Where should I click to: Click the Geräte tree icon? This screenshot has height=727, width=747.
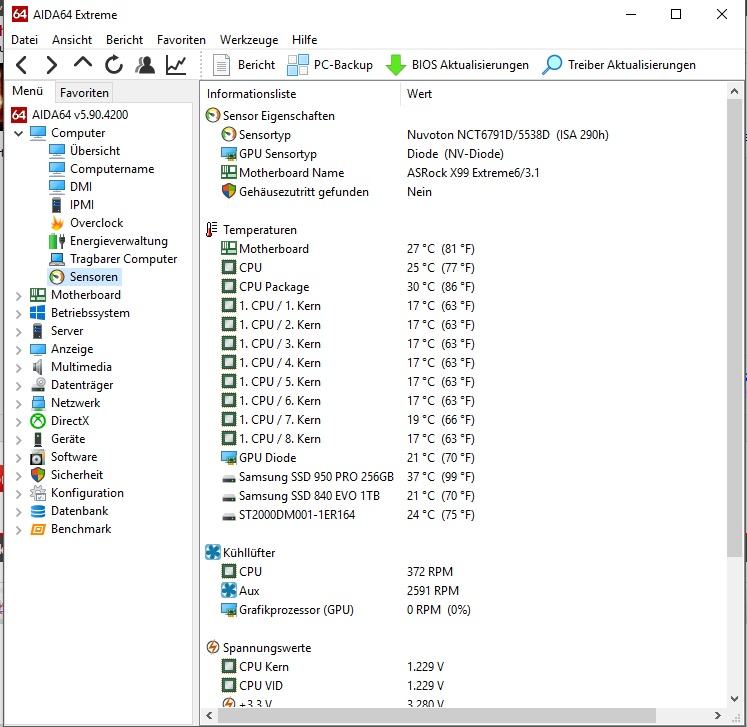click(38, 439)
